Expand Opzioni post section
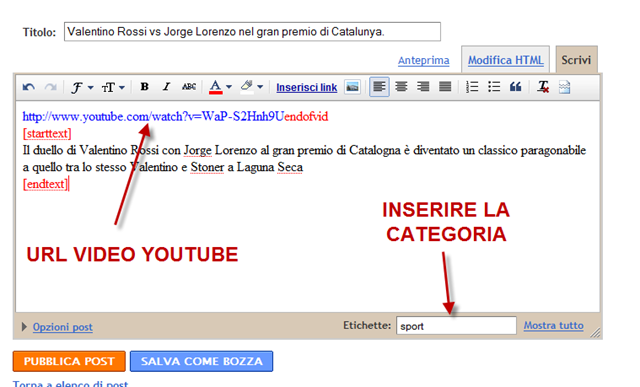The width and height of the screenshot is (640, 387). tap(62, 327)
